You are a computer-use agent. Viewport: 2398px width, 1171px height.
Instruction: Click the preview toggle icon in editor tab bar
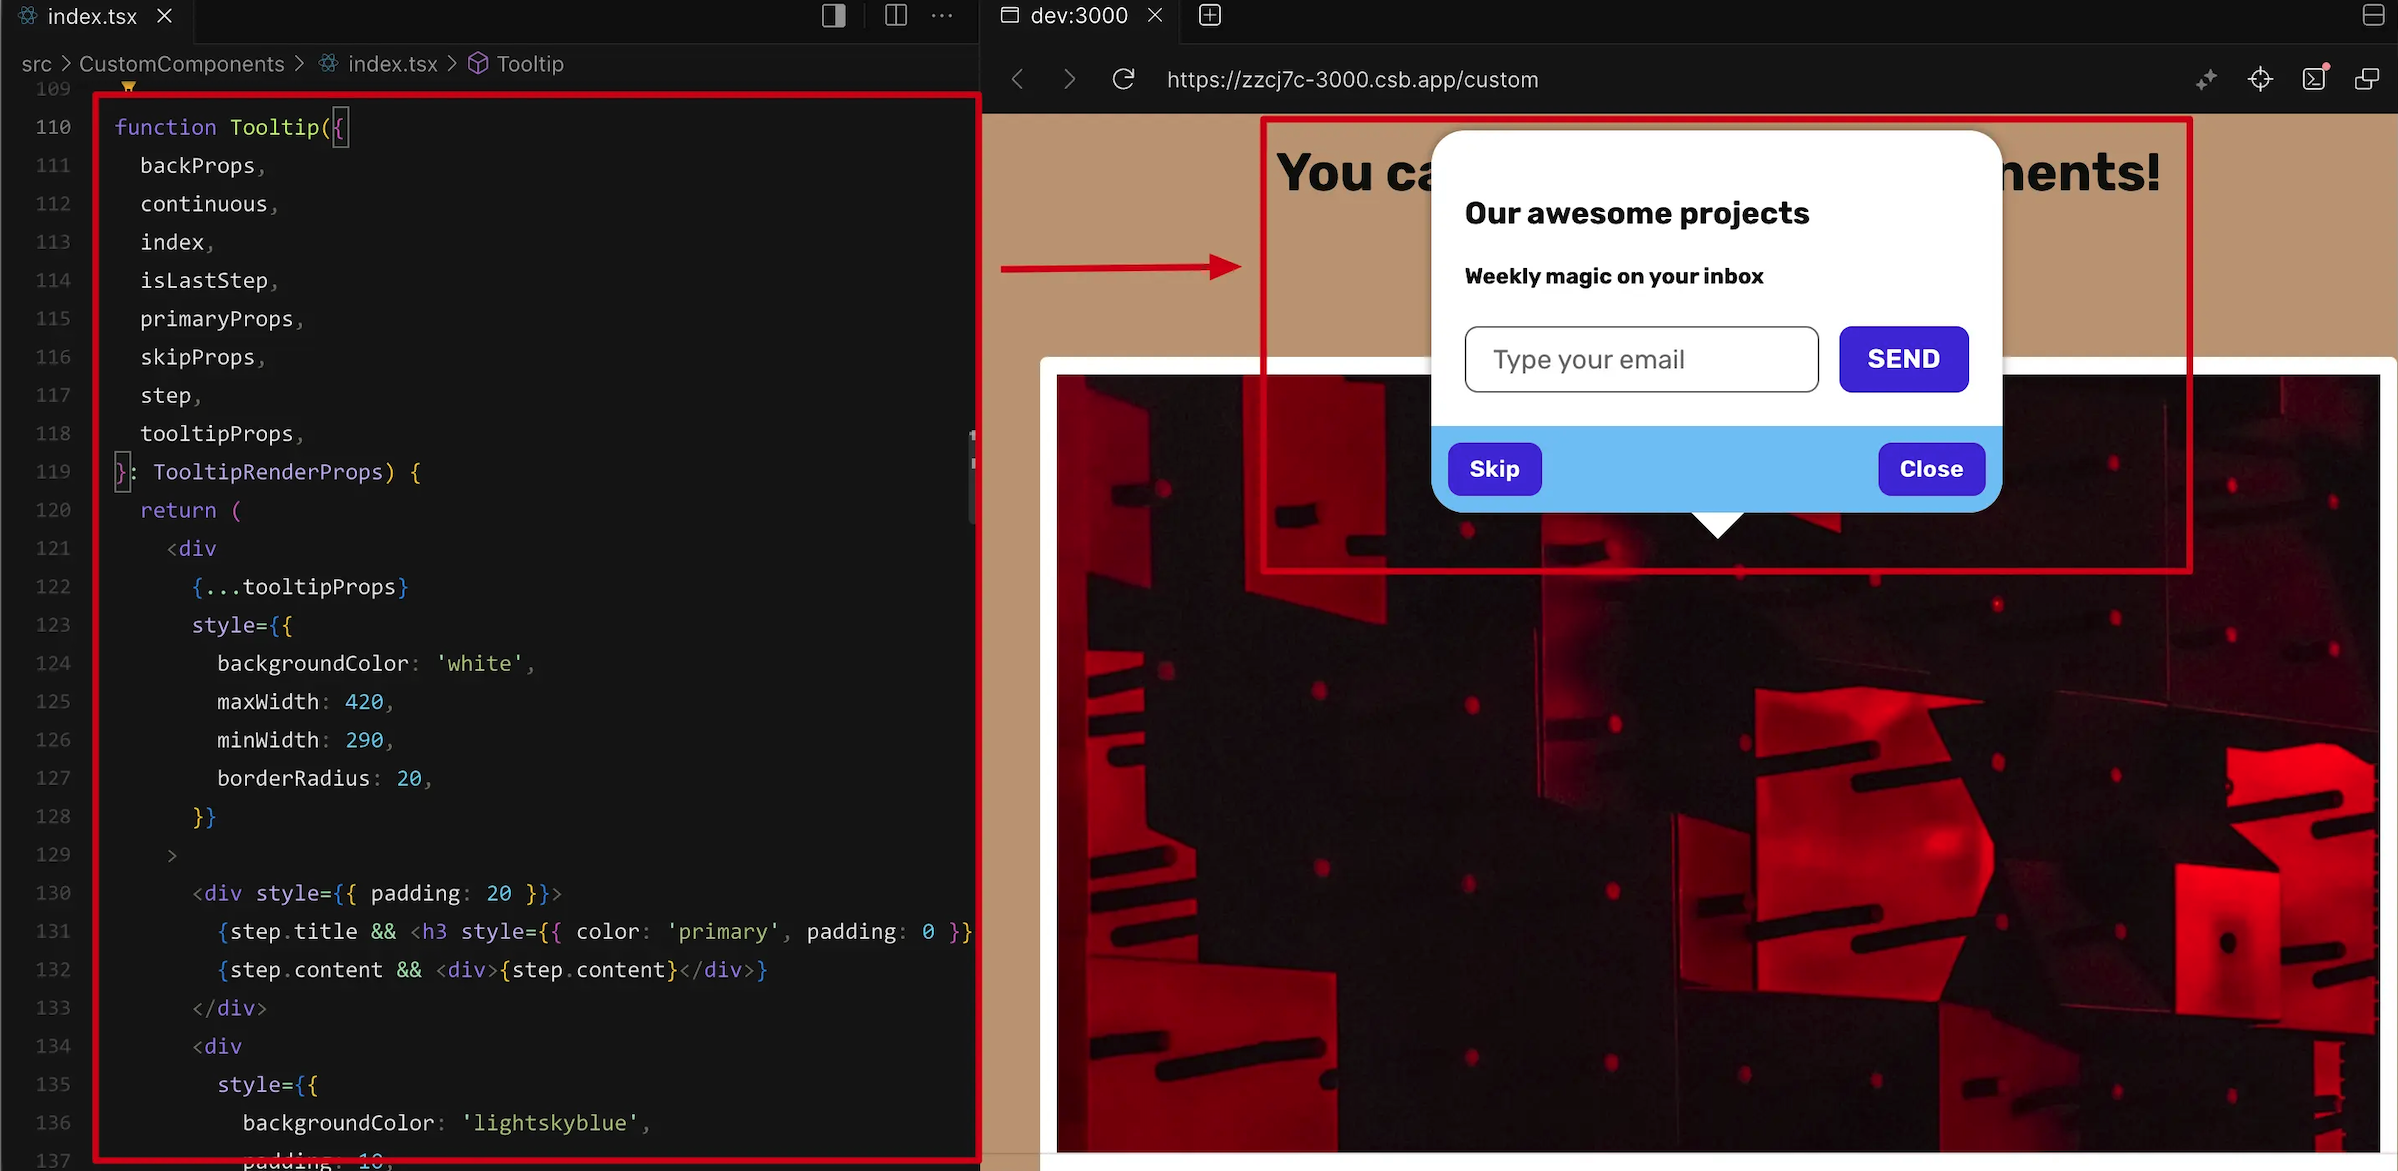(833, 16)
